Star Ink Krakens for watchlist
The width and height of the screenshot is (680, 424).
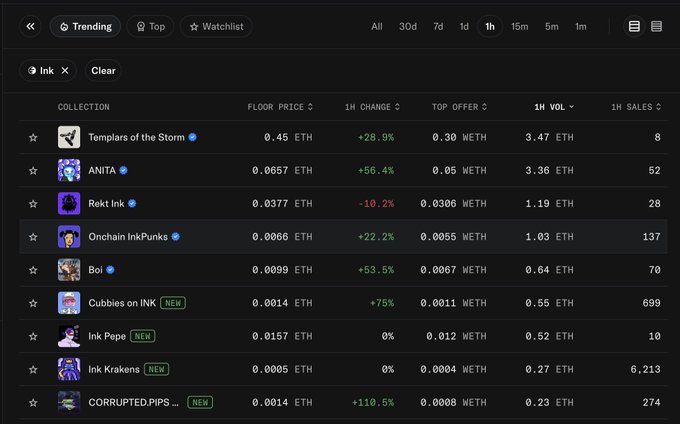[x=33, y=369]
